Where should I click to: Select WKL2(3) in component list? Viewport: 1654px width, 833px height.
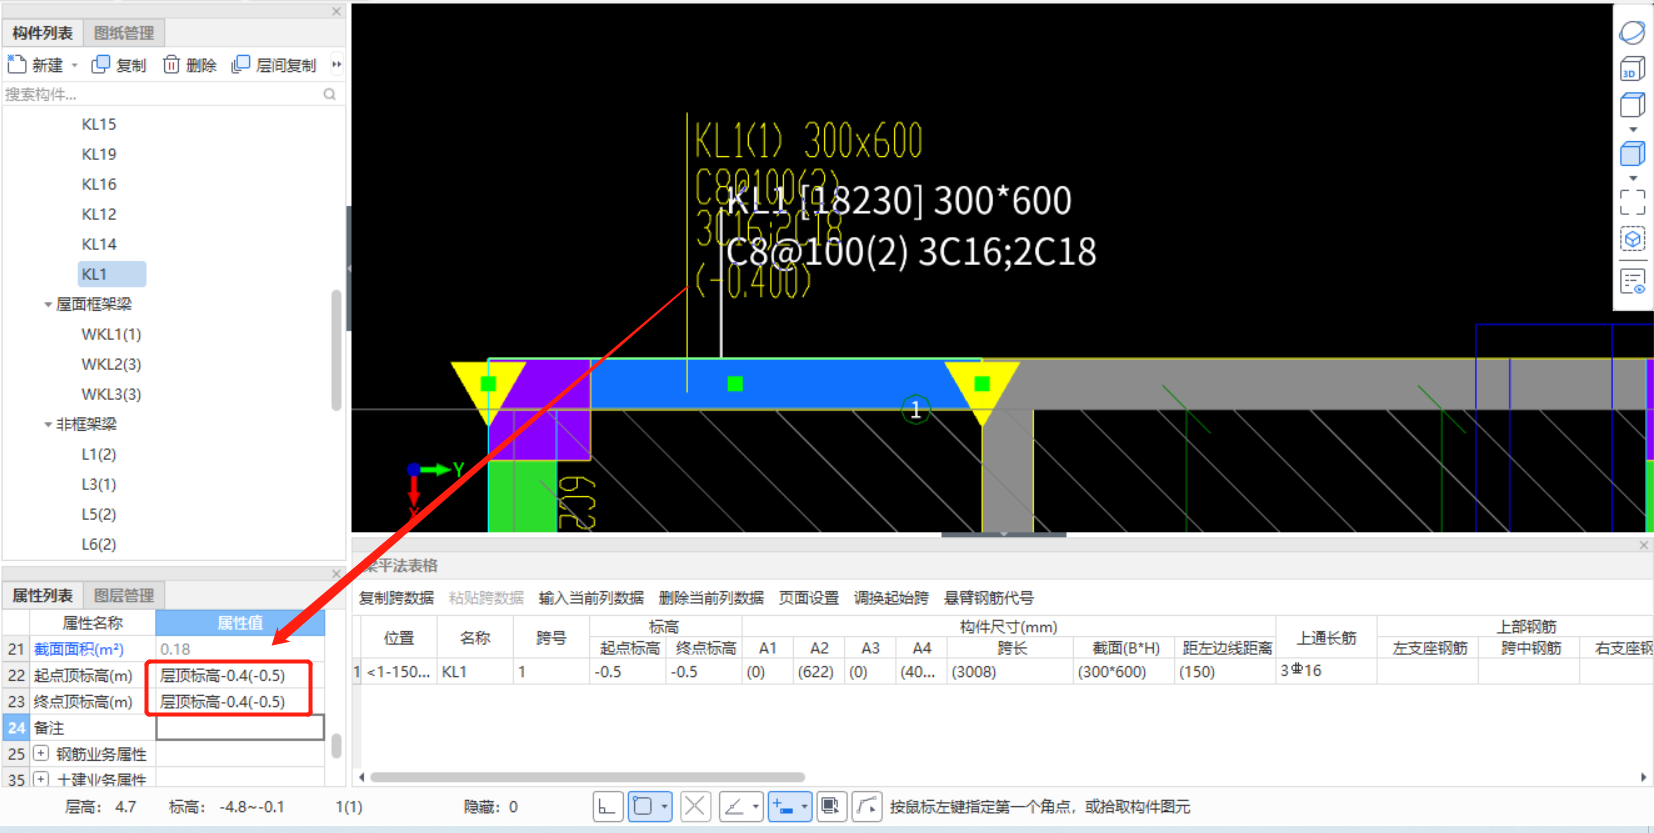point(111,364)
